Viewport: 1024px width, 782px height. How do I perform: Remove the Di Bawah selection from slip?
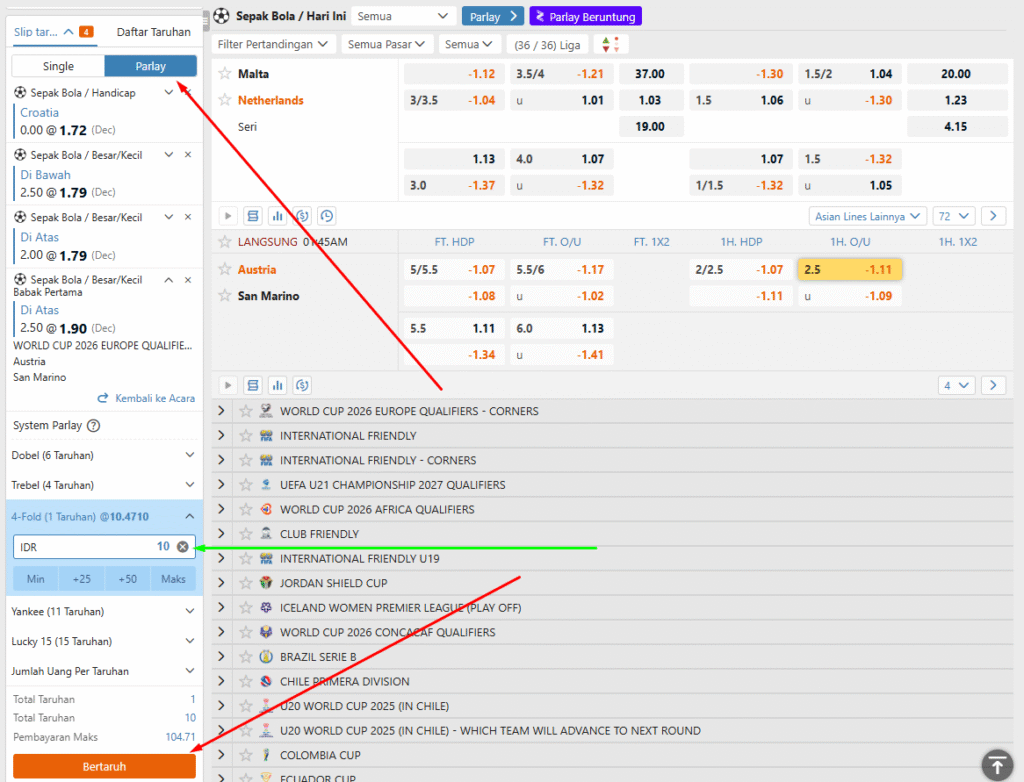188,155
